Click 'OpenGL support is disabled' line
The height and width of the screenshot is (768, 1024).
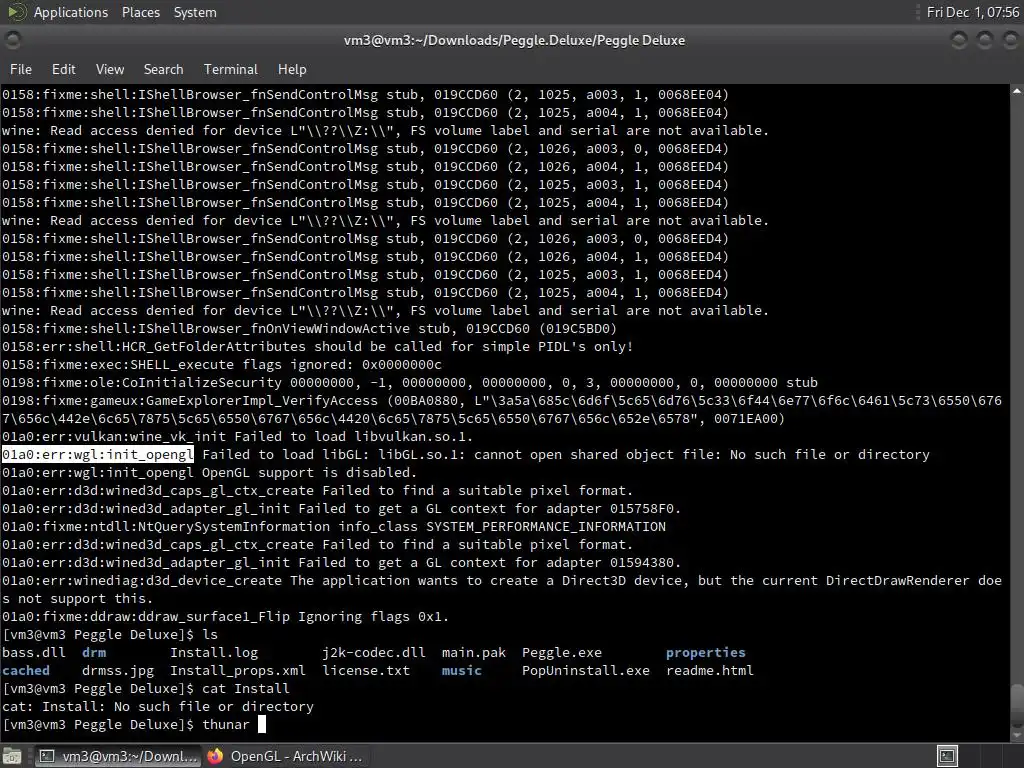[209, 473]
